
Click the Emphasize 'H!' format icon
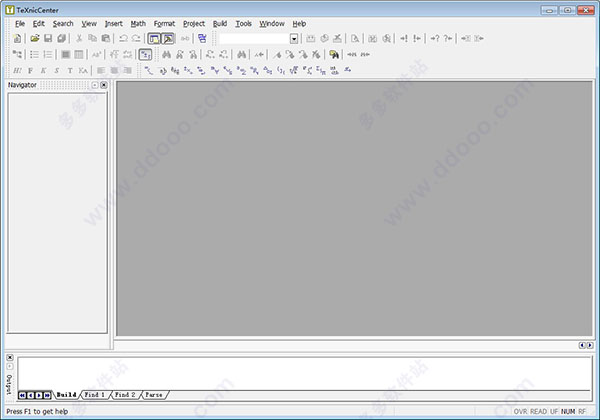pos(17,70)
